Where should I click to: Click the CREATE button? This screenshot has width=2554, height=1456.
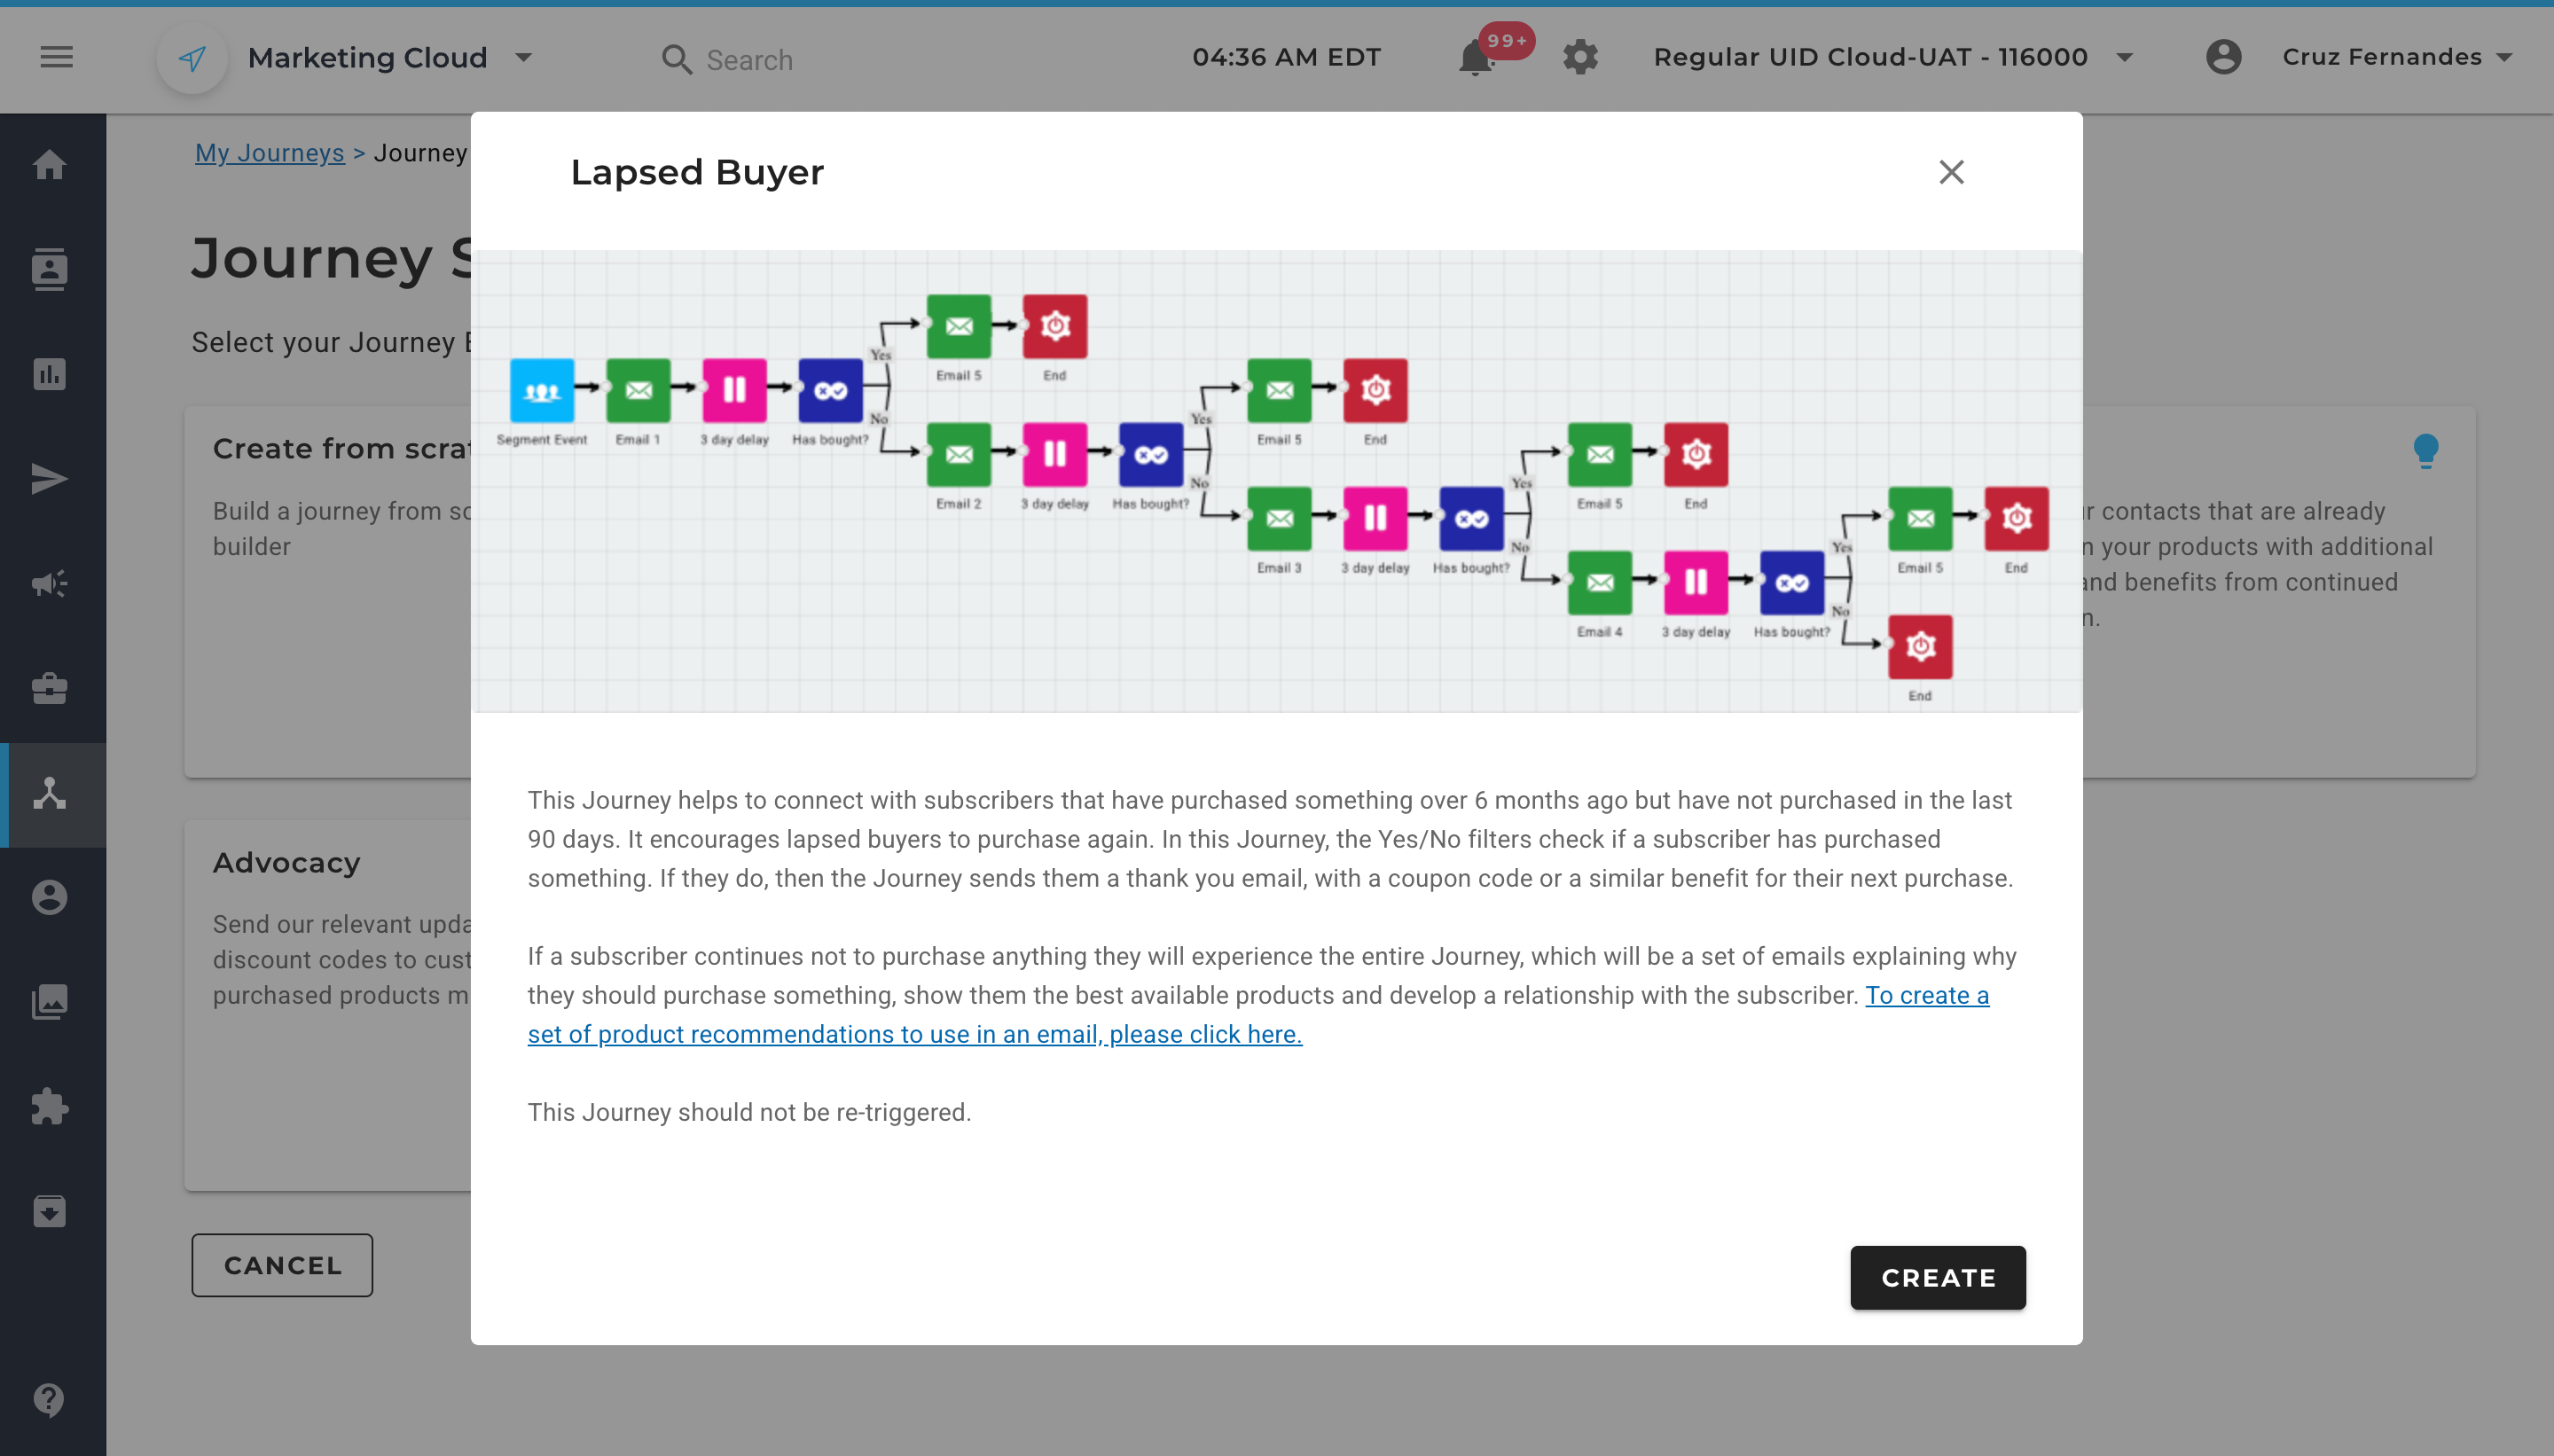[1937, 1277]
